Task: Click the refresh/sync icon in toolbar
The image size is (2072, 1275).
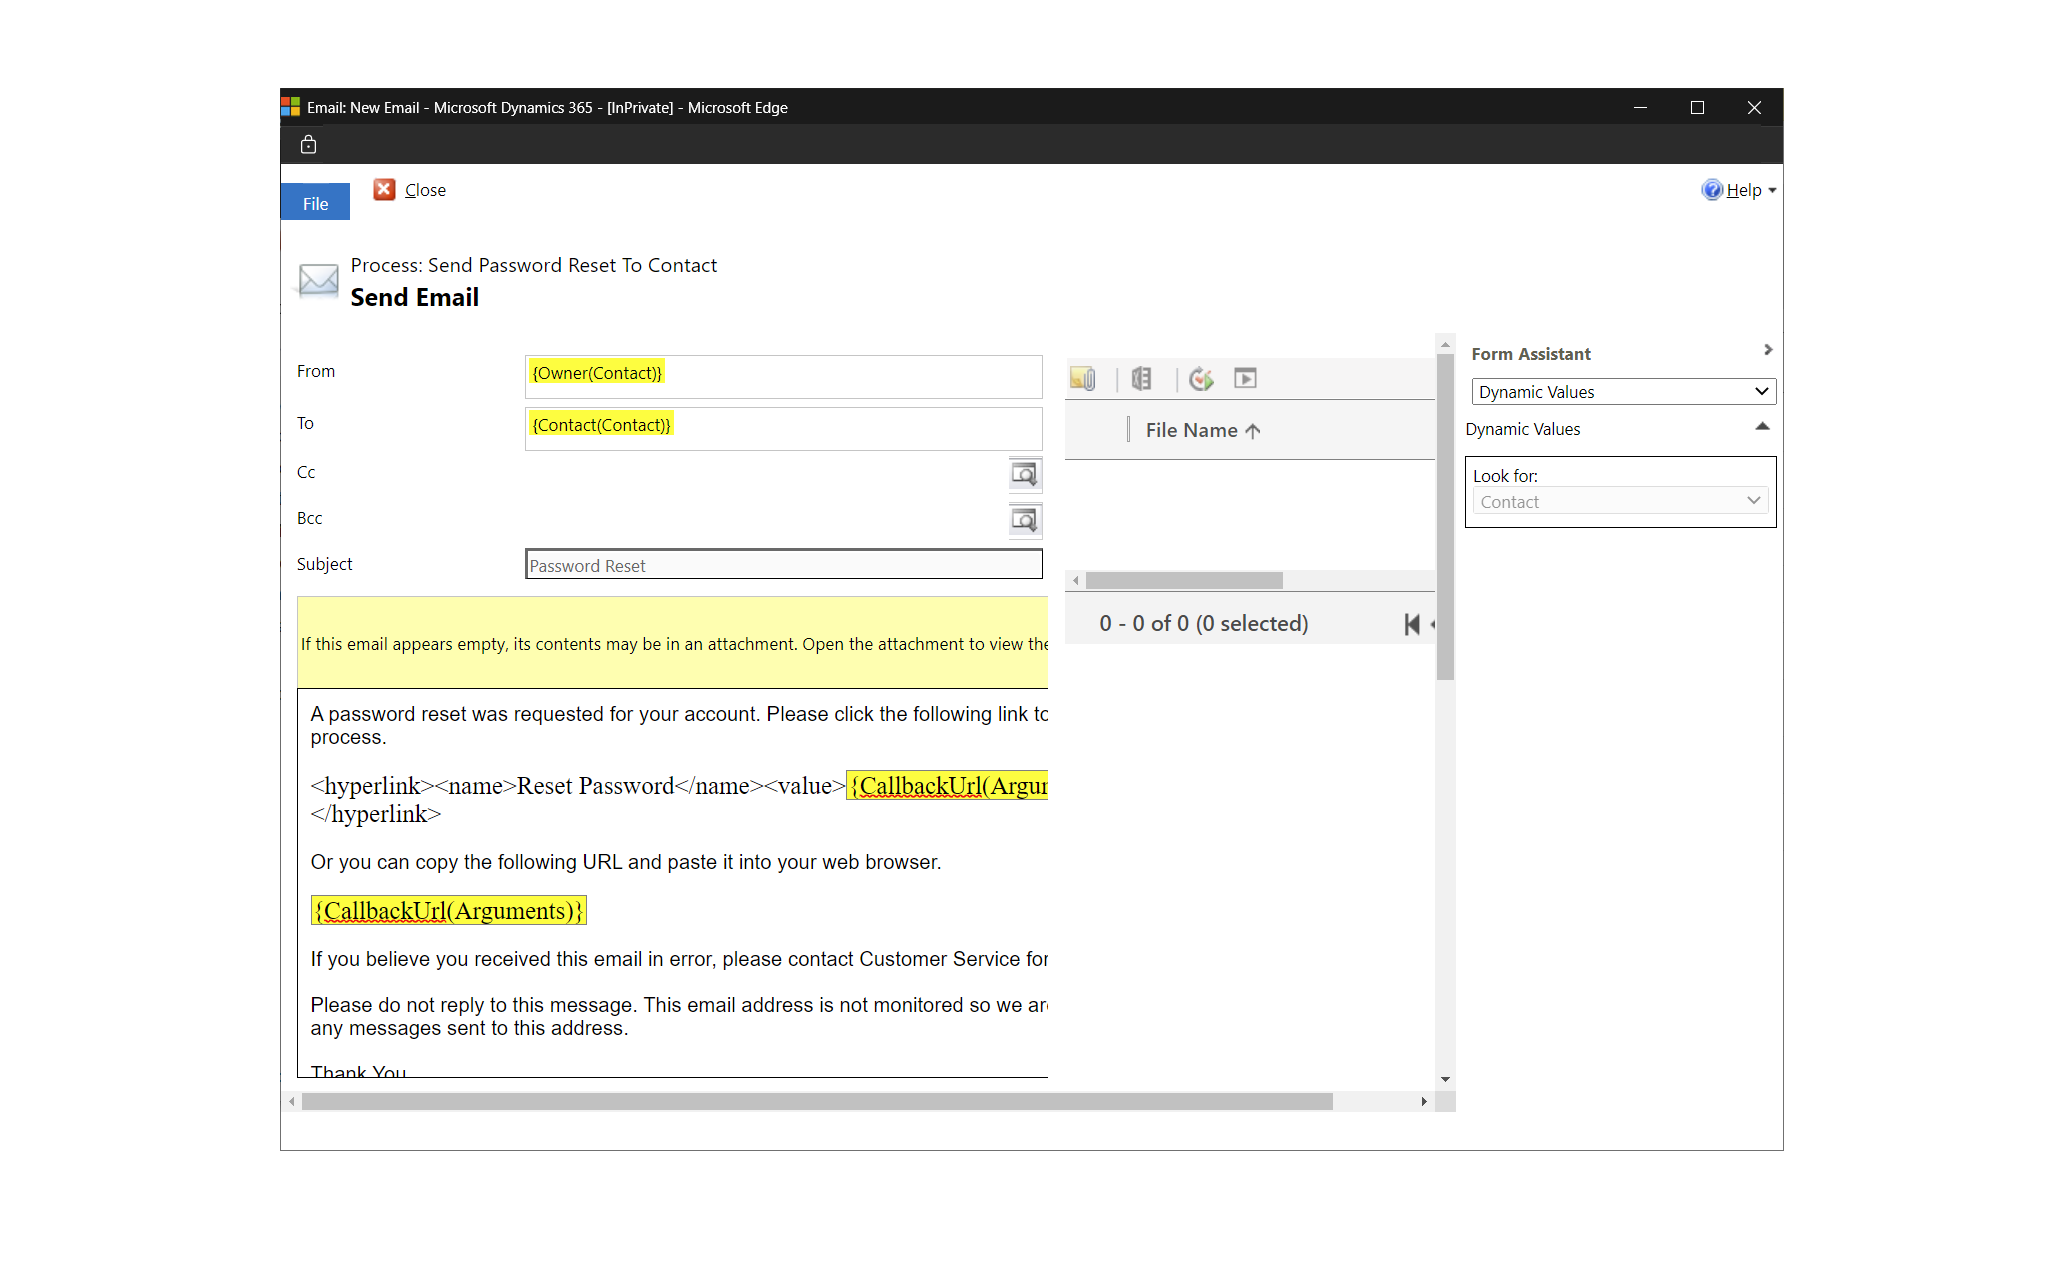Action: 1200,378
